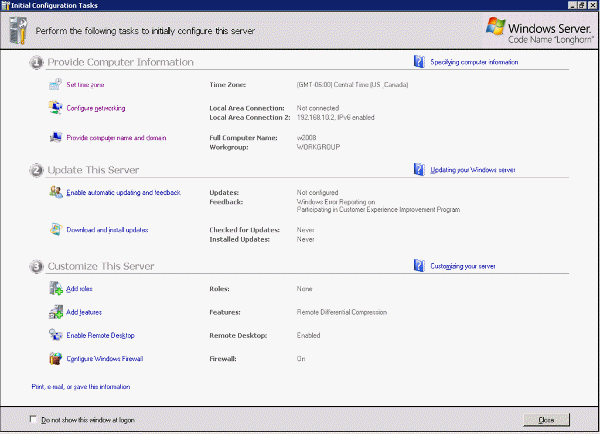Click the IP address 192.168.10.2 text
This screenshot has height=435, width=600.
click(316, 117)
